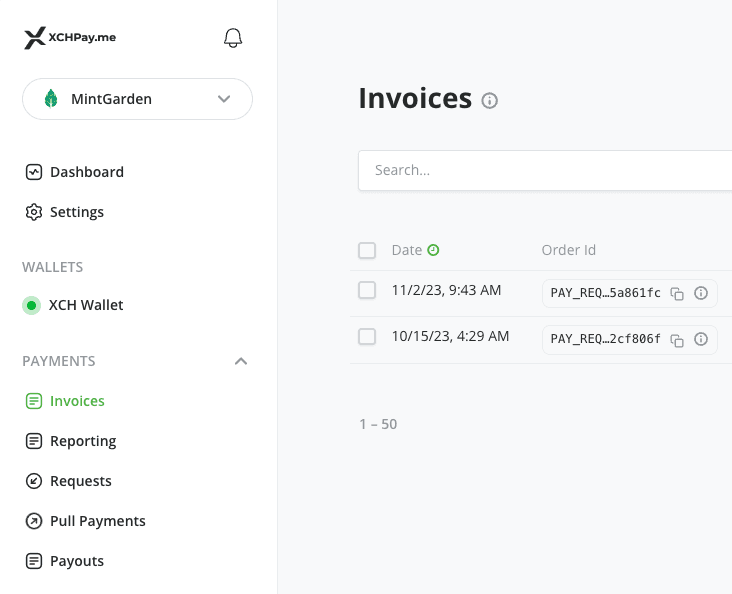Click the info icon beside Invoices heading
The image size is (732, 594).
(x=490, y=100)
